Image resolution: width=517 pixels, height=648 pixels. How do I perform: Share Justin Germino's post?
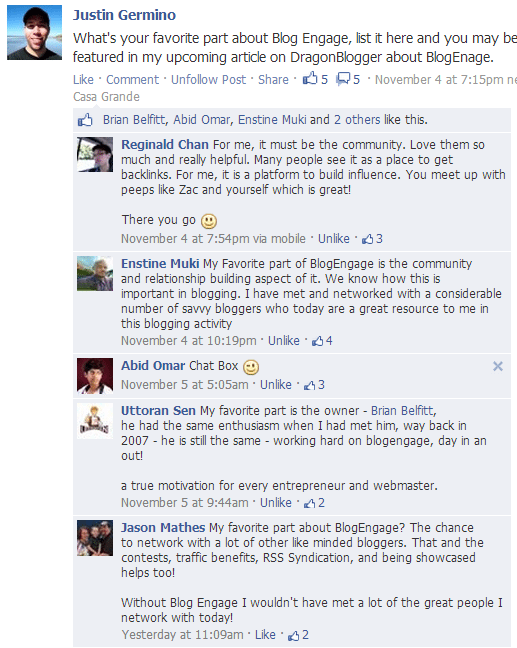click(273, 79)
